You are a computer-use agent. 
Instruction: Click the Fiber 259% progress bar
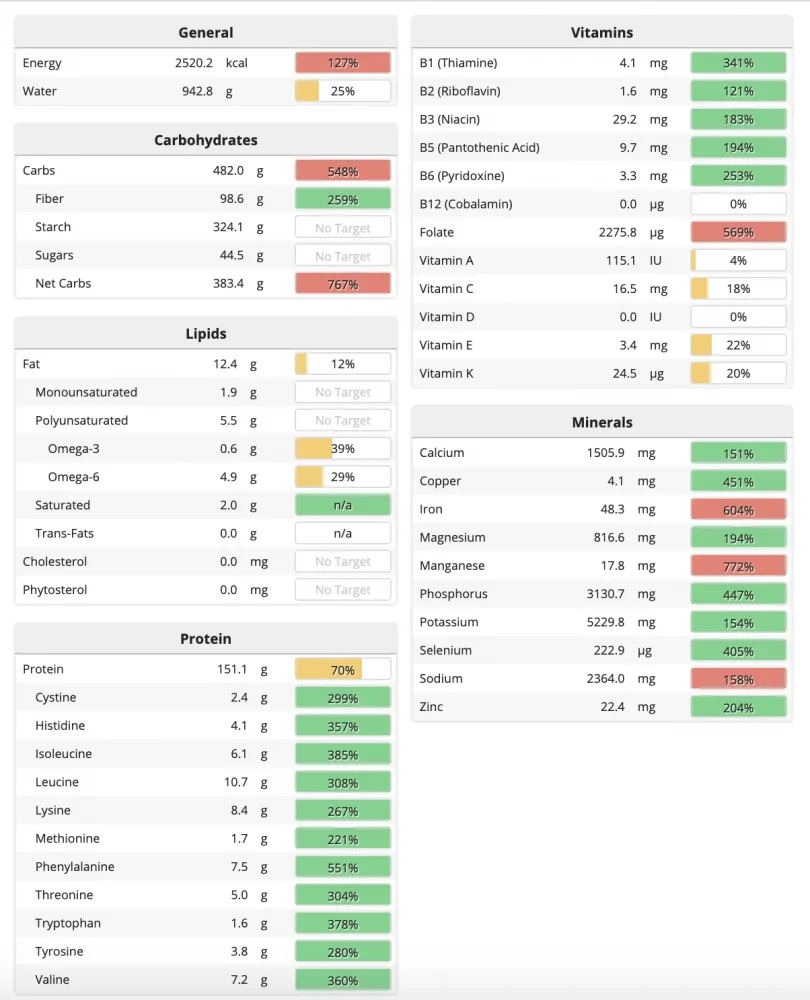(342, 199)
